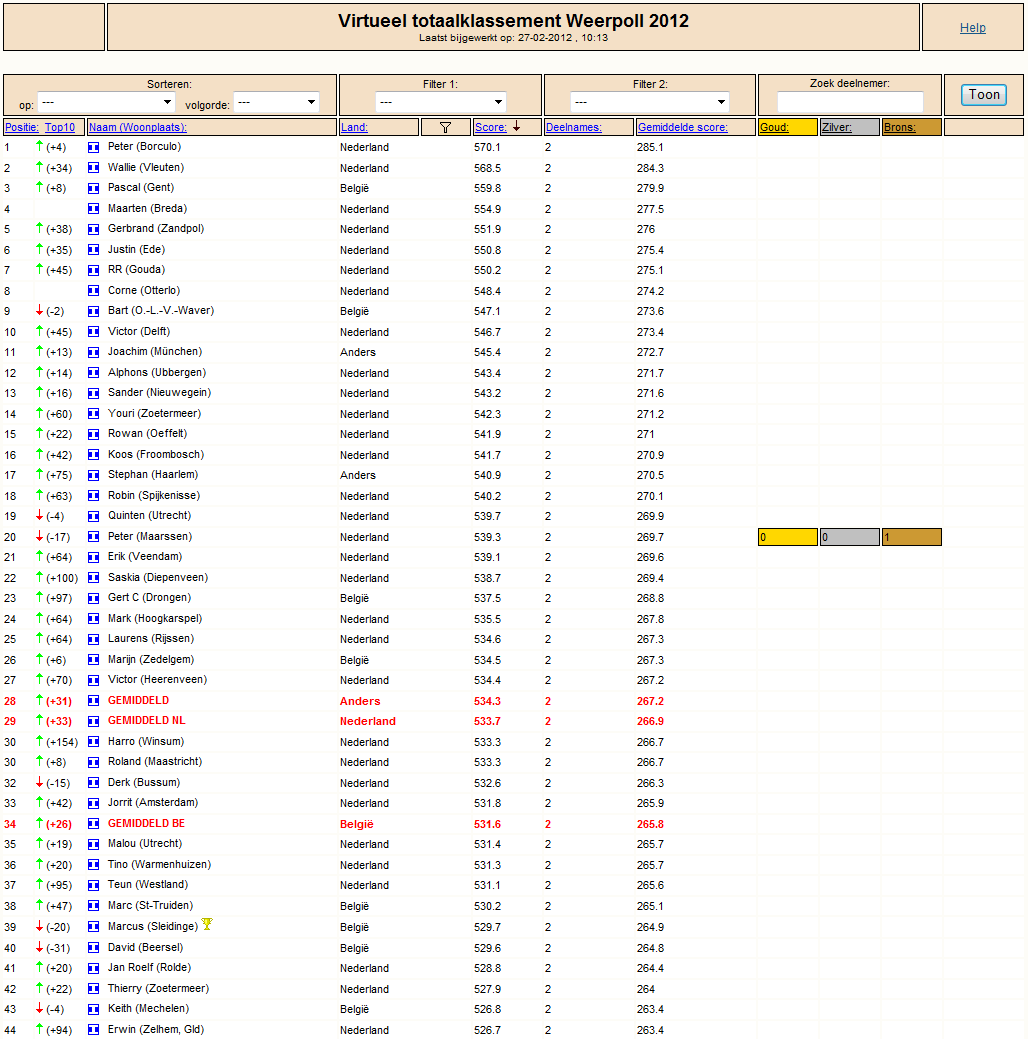Click the Top10 header link
The image size is (1028, 1039).
pyautogui.click(x=60, y=127)
